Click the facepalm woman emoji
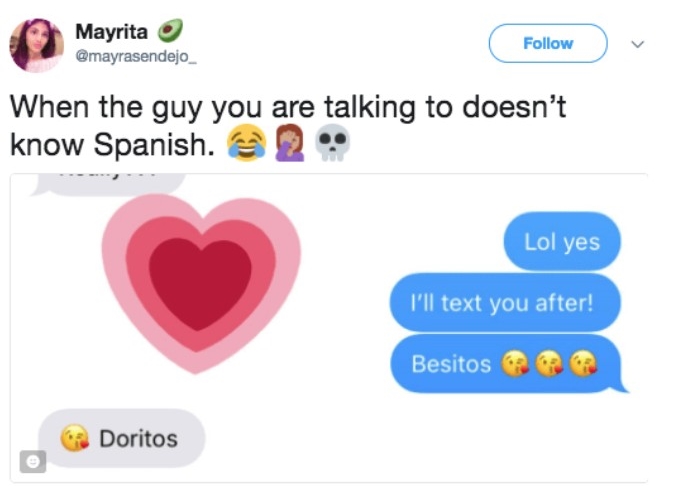Image resolution: width=676 pixels, height=492 pixels. (290, 143)
